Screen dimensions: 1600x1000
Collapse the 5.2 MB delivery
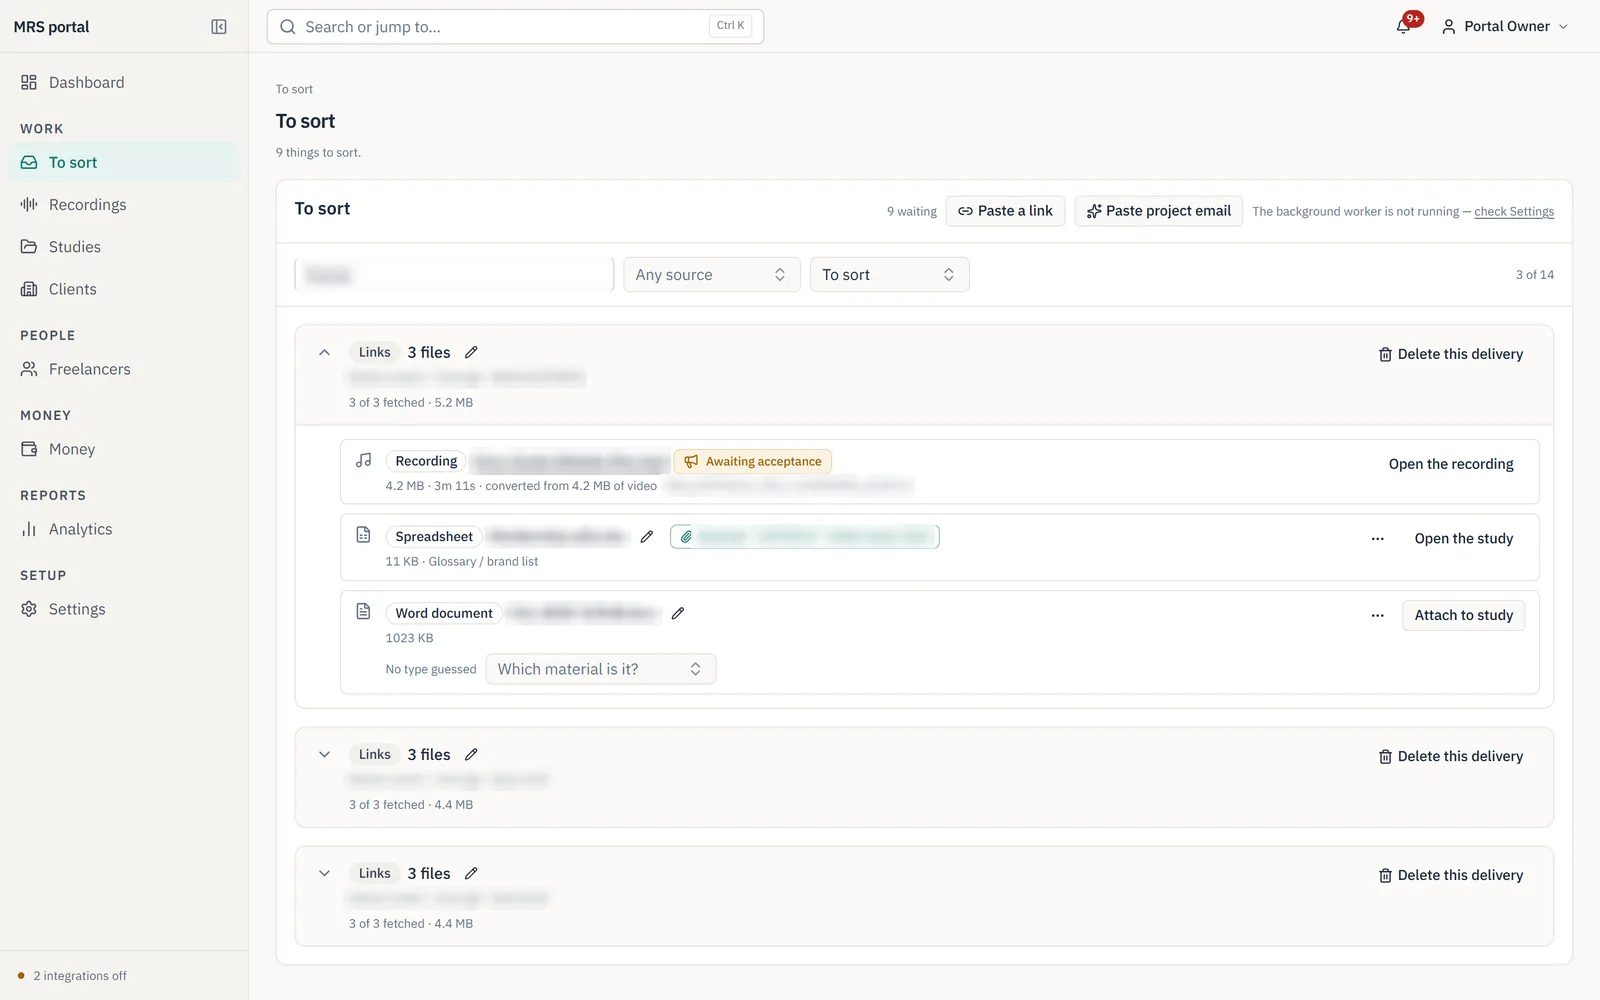(324, 352)
